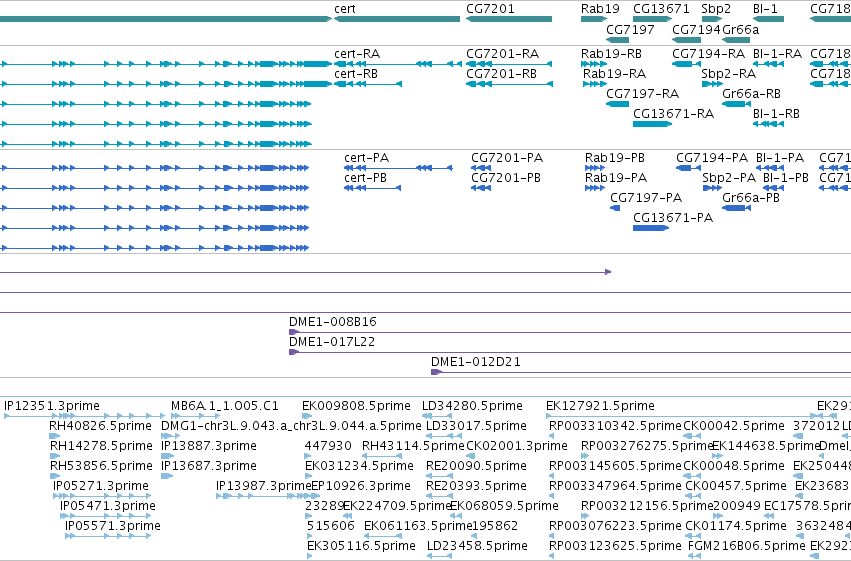The image size is (851, 561).
Task: Click coding sequence CG7201-PA
Action: (x=481, y=168)
